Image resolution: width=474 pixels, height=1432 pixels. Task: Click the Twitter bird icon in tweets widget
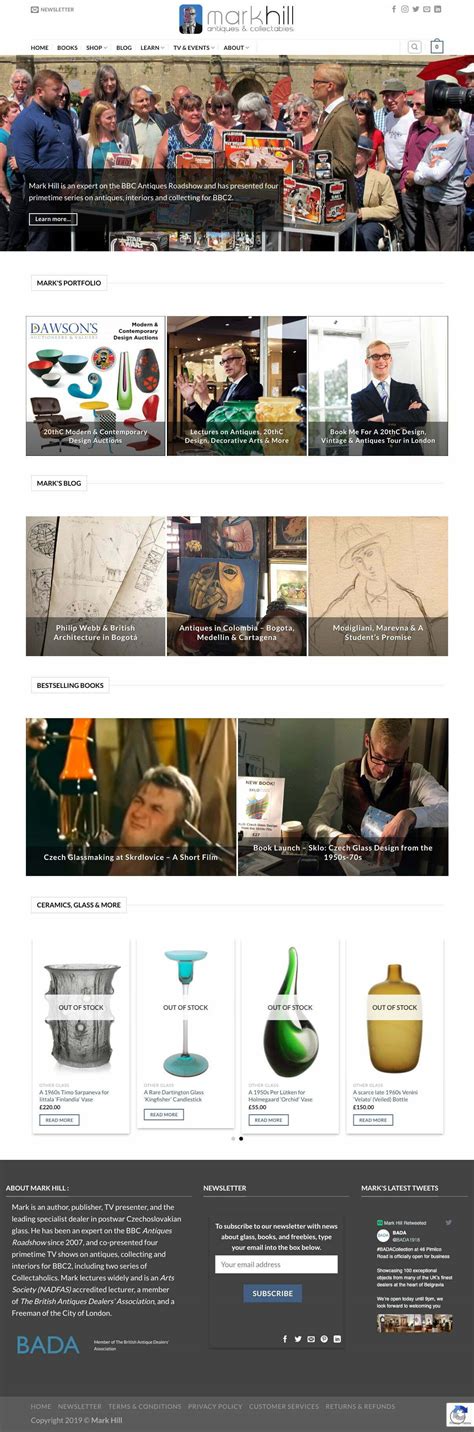click(x=448, y=1222)
